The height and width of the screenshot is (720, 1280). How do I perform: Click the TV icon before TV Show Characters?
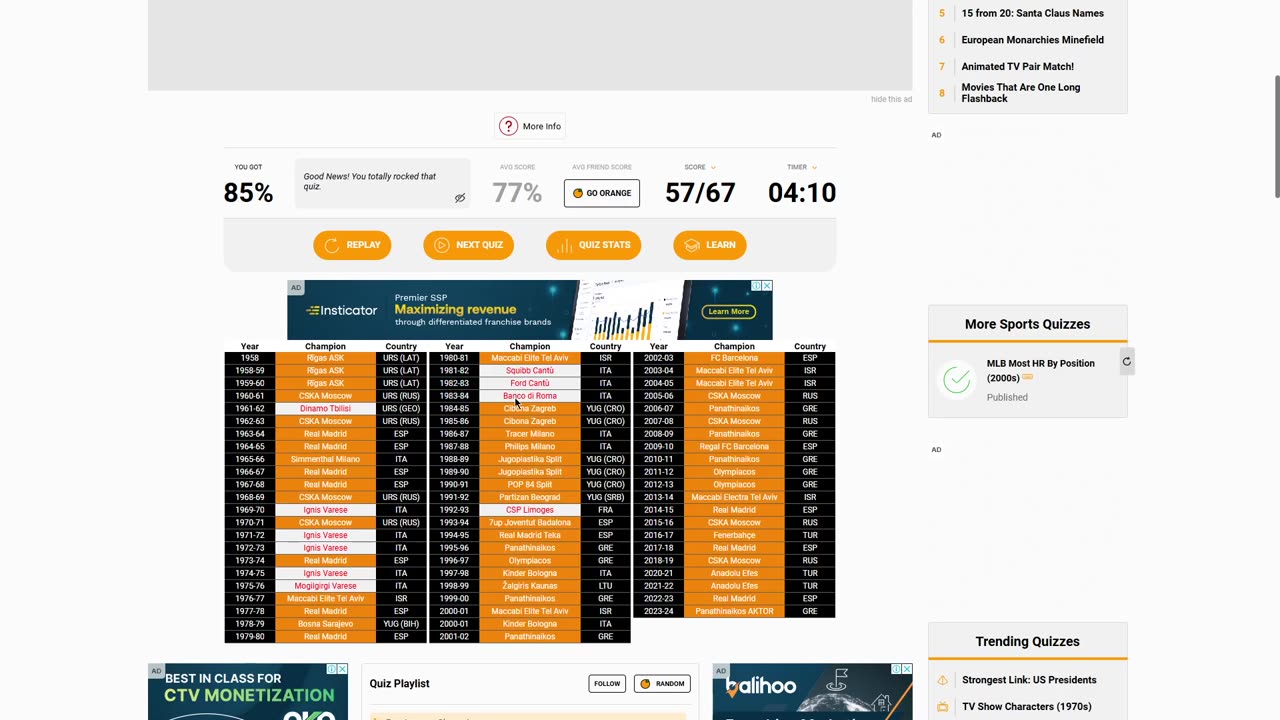point(942,707)
